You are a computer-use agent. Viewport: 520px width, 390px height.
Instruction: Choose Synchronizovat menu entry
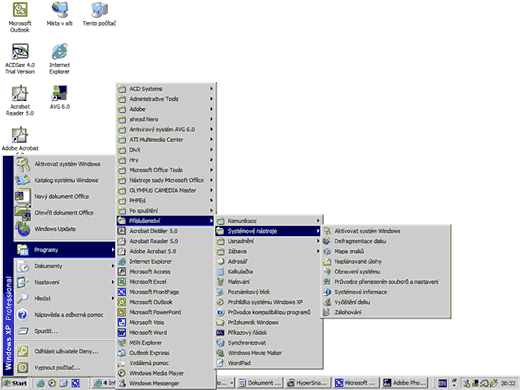coord(268,342)
